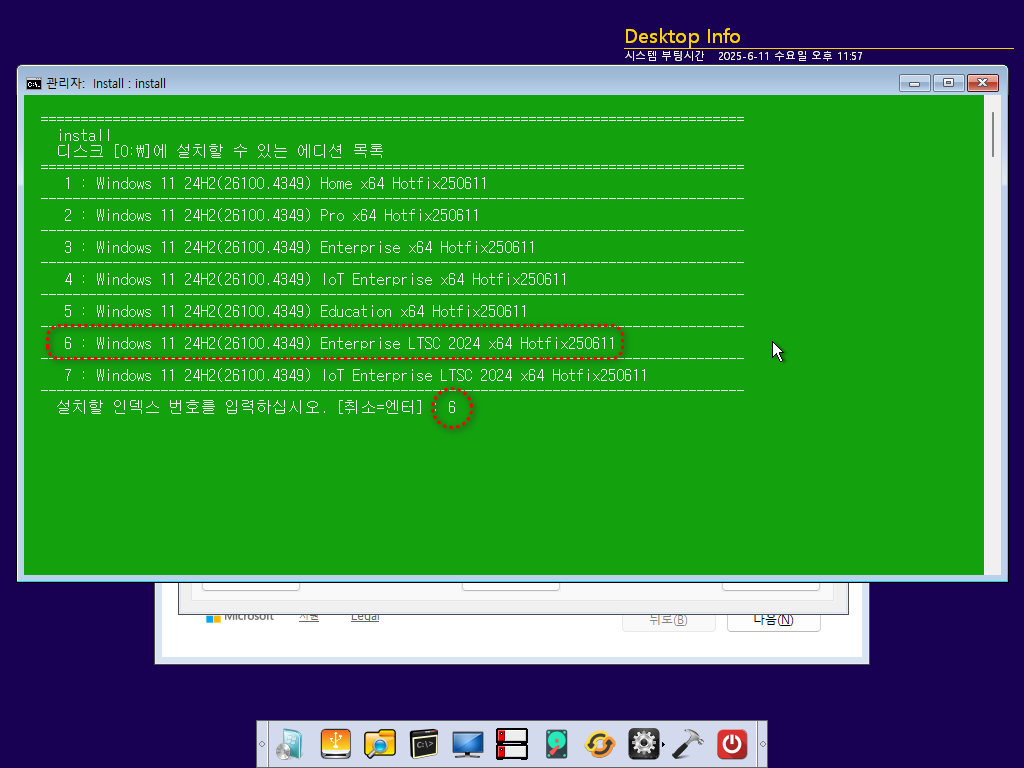
Task: Open the red disk partition manager icon
Action: click(x=511, y=744)
